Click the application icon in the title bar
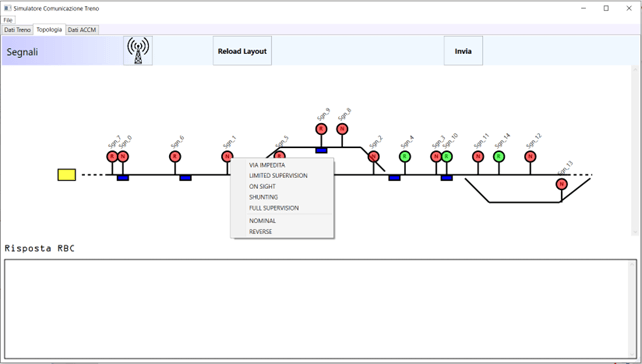The height and width of the screenshot is (364, 642). click(x=7, y=8)
